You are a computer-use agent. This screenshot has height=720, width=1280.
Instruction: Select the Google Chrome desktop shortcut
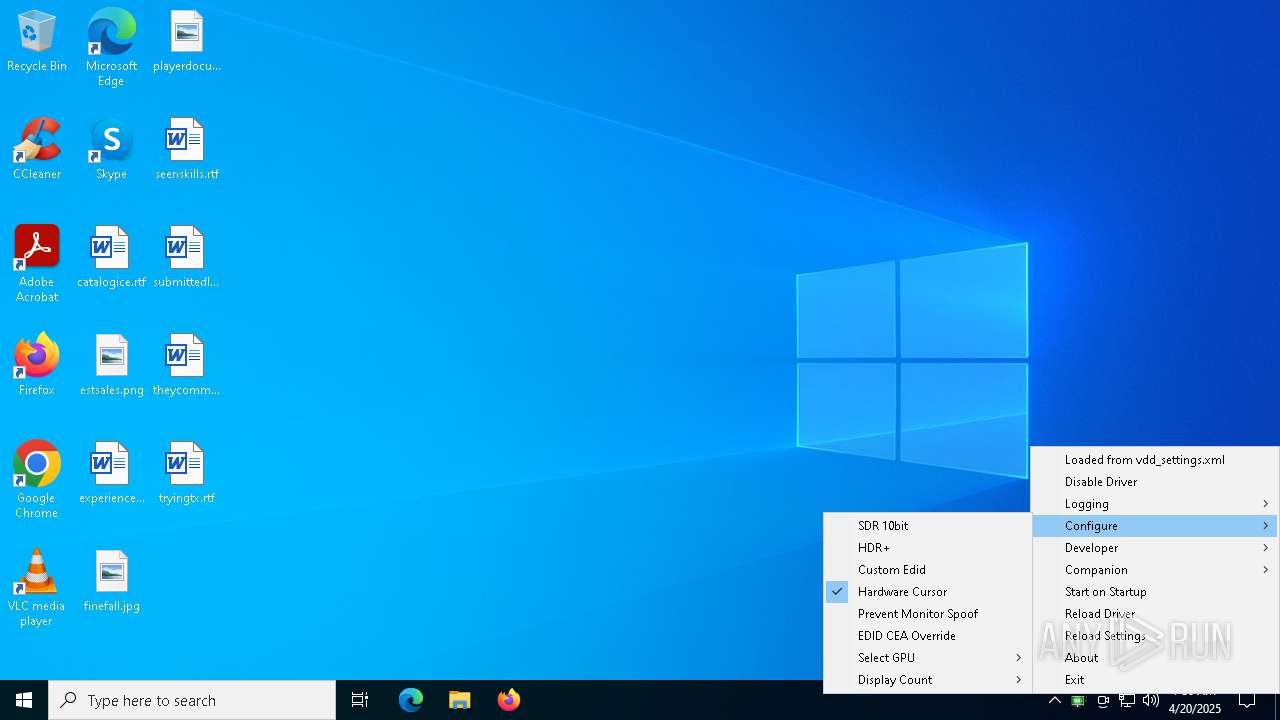(x=37, y=480)
